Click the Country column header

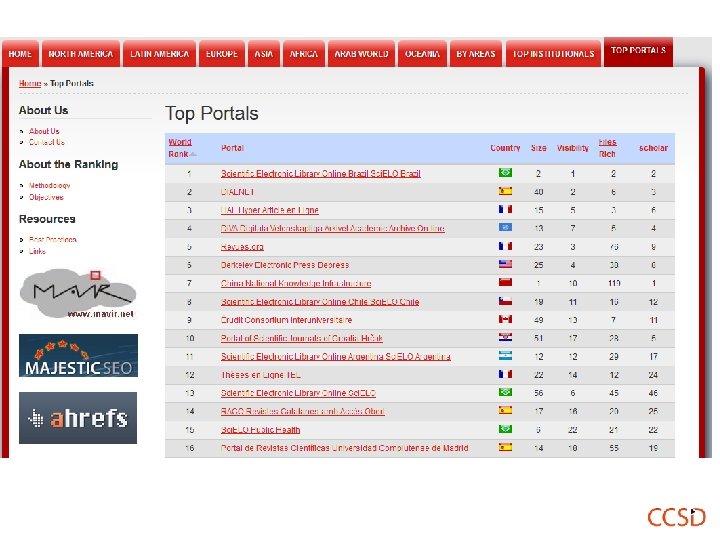(x=505, y=148)
